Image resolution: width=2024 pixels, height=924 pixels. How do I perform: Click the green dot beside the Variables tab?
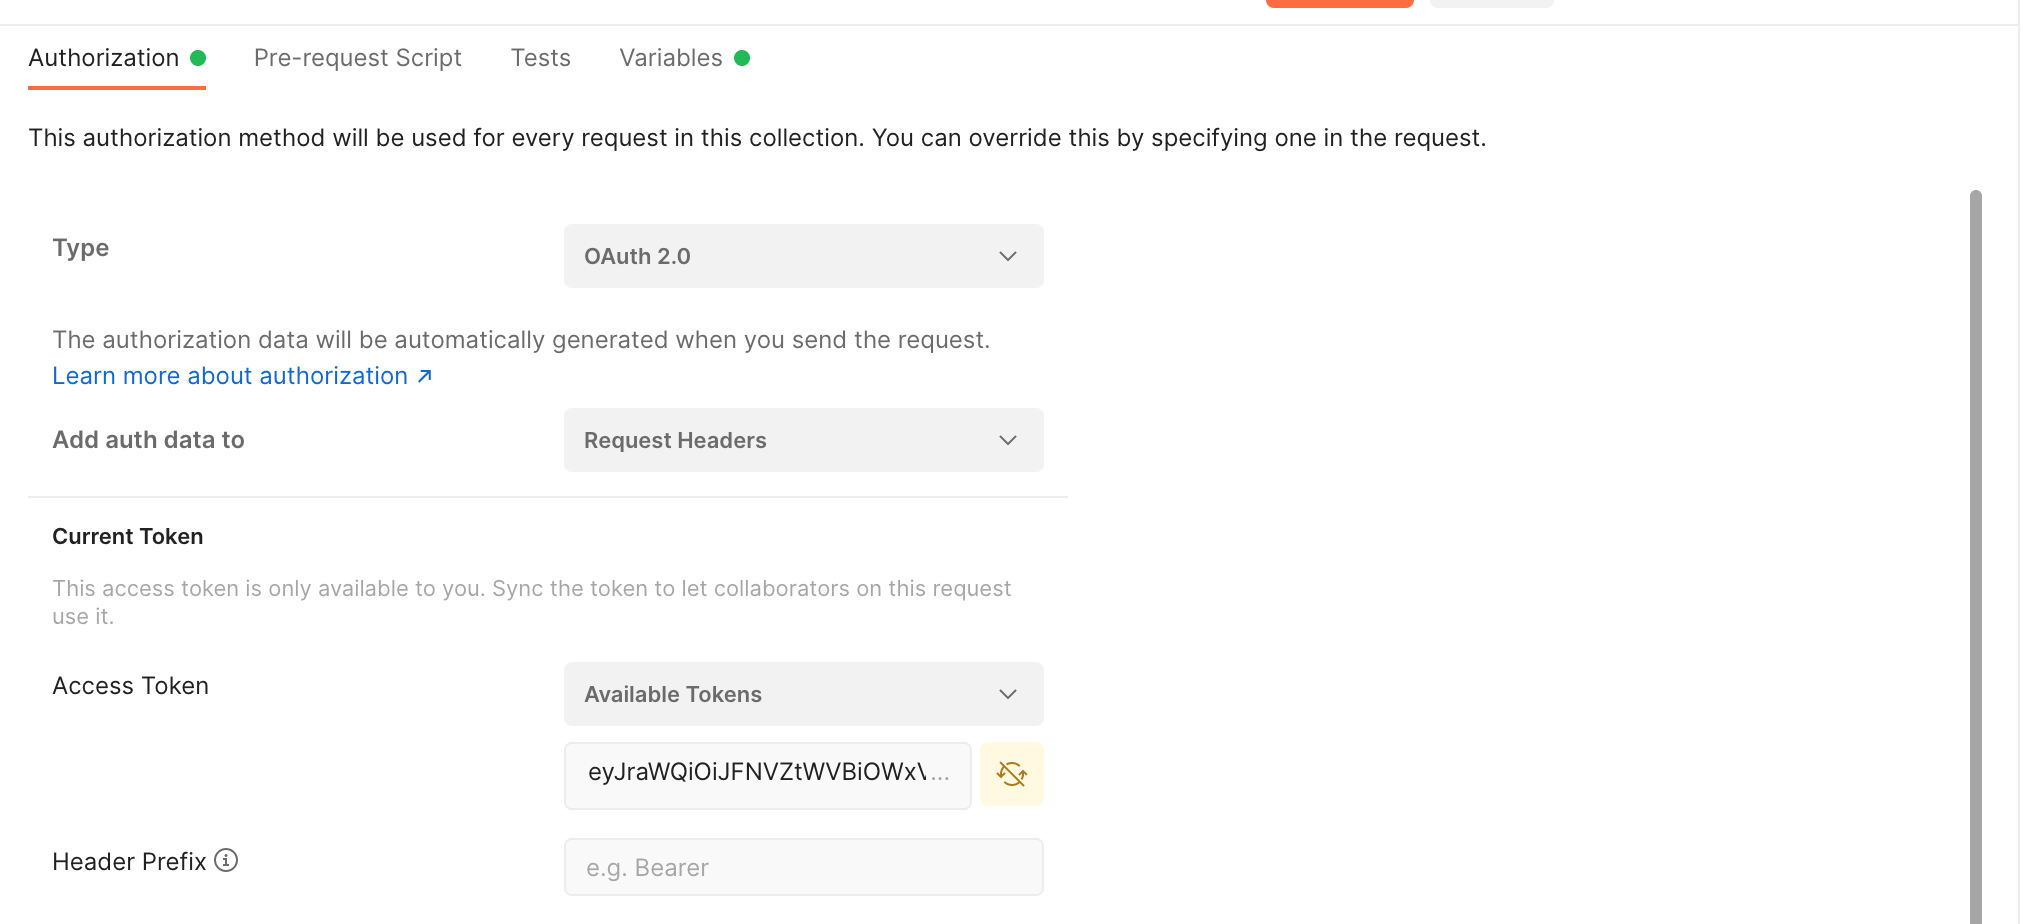(742, 58)
